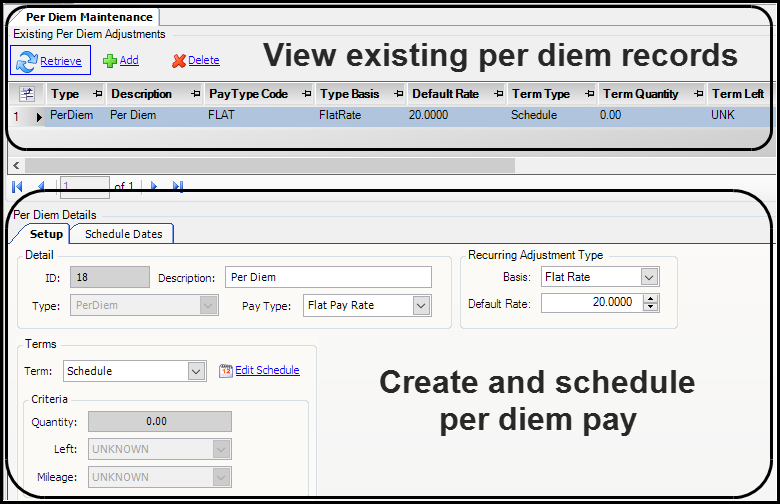Click pin icon on PayType Code column

(307, 94)
